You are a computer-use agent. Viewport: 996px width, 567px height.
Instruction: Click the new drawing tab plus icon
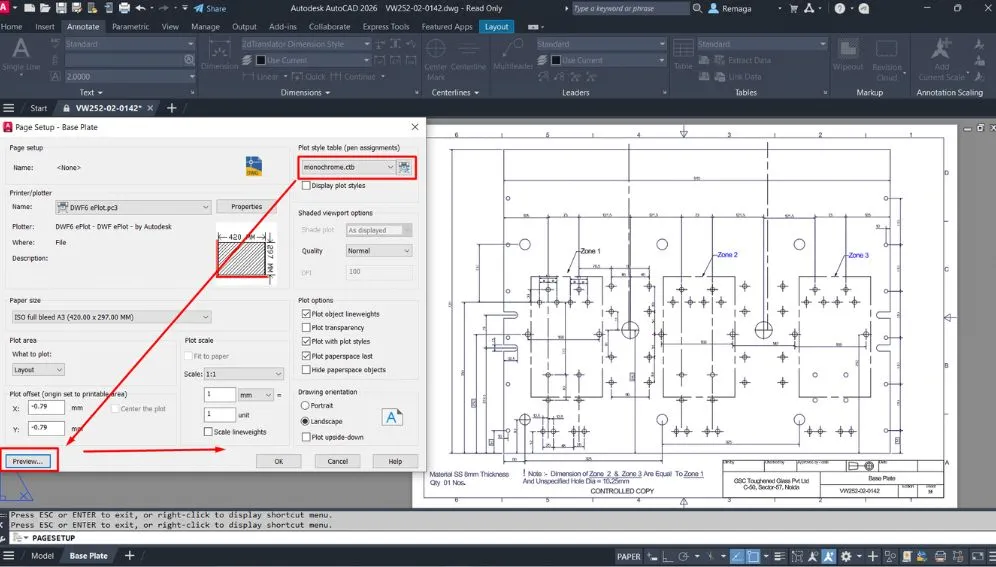[x=172, y=108]
